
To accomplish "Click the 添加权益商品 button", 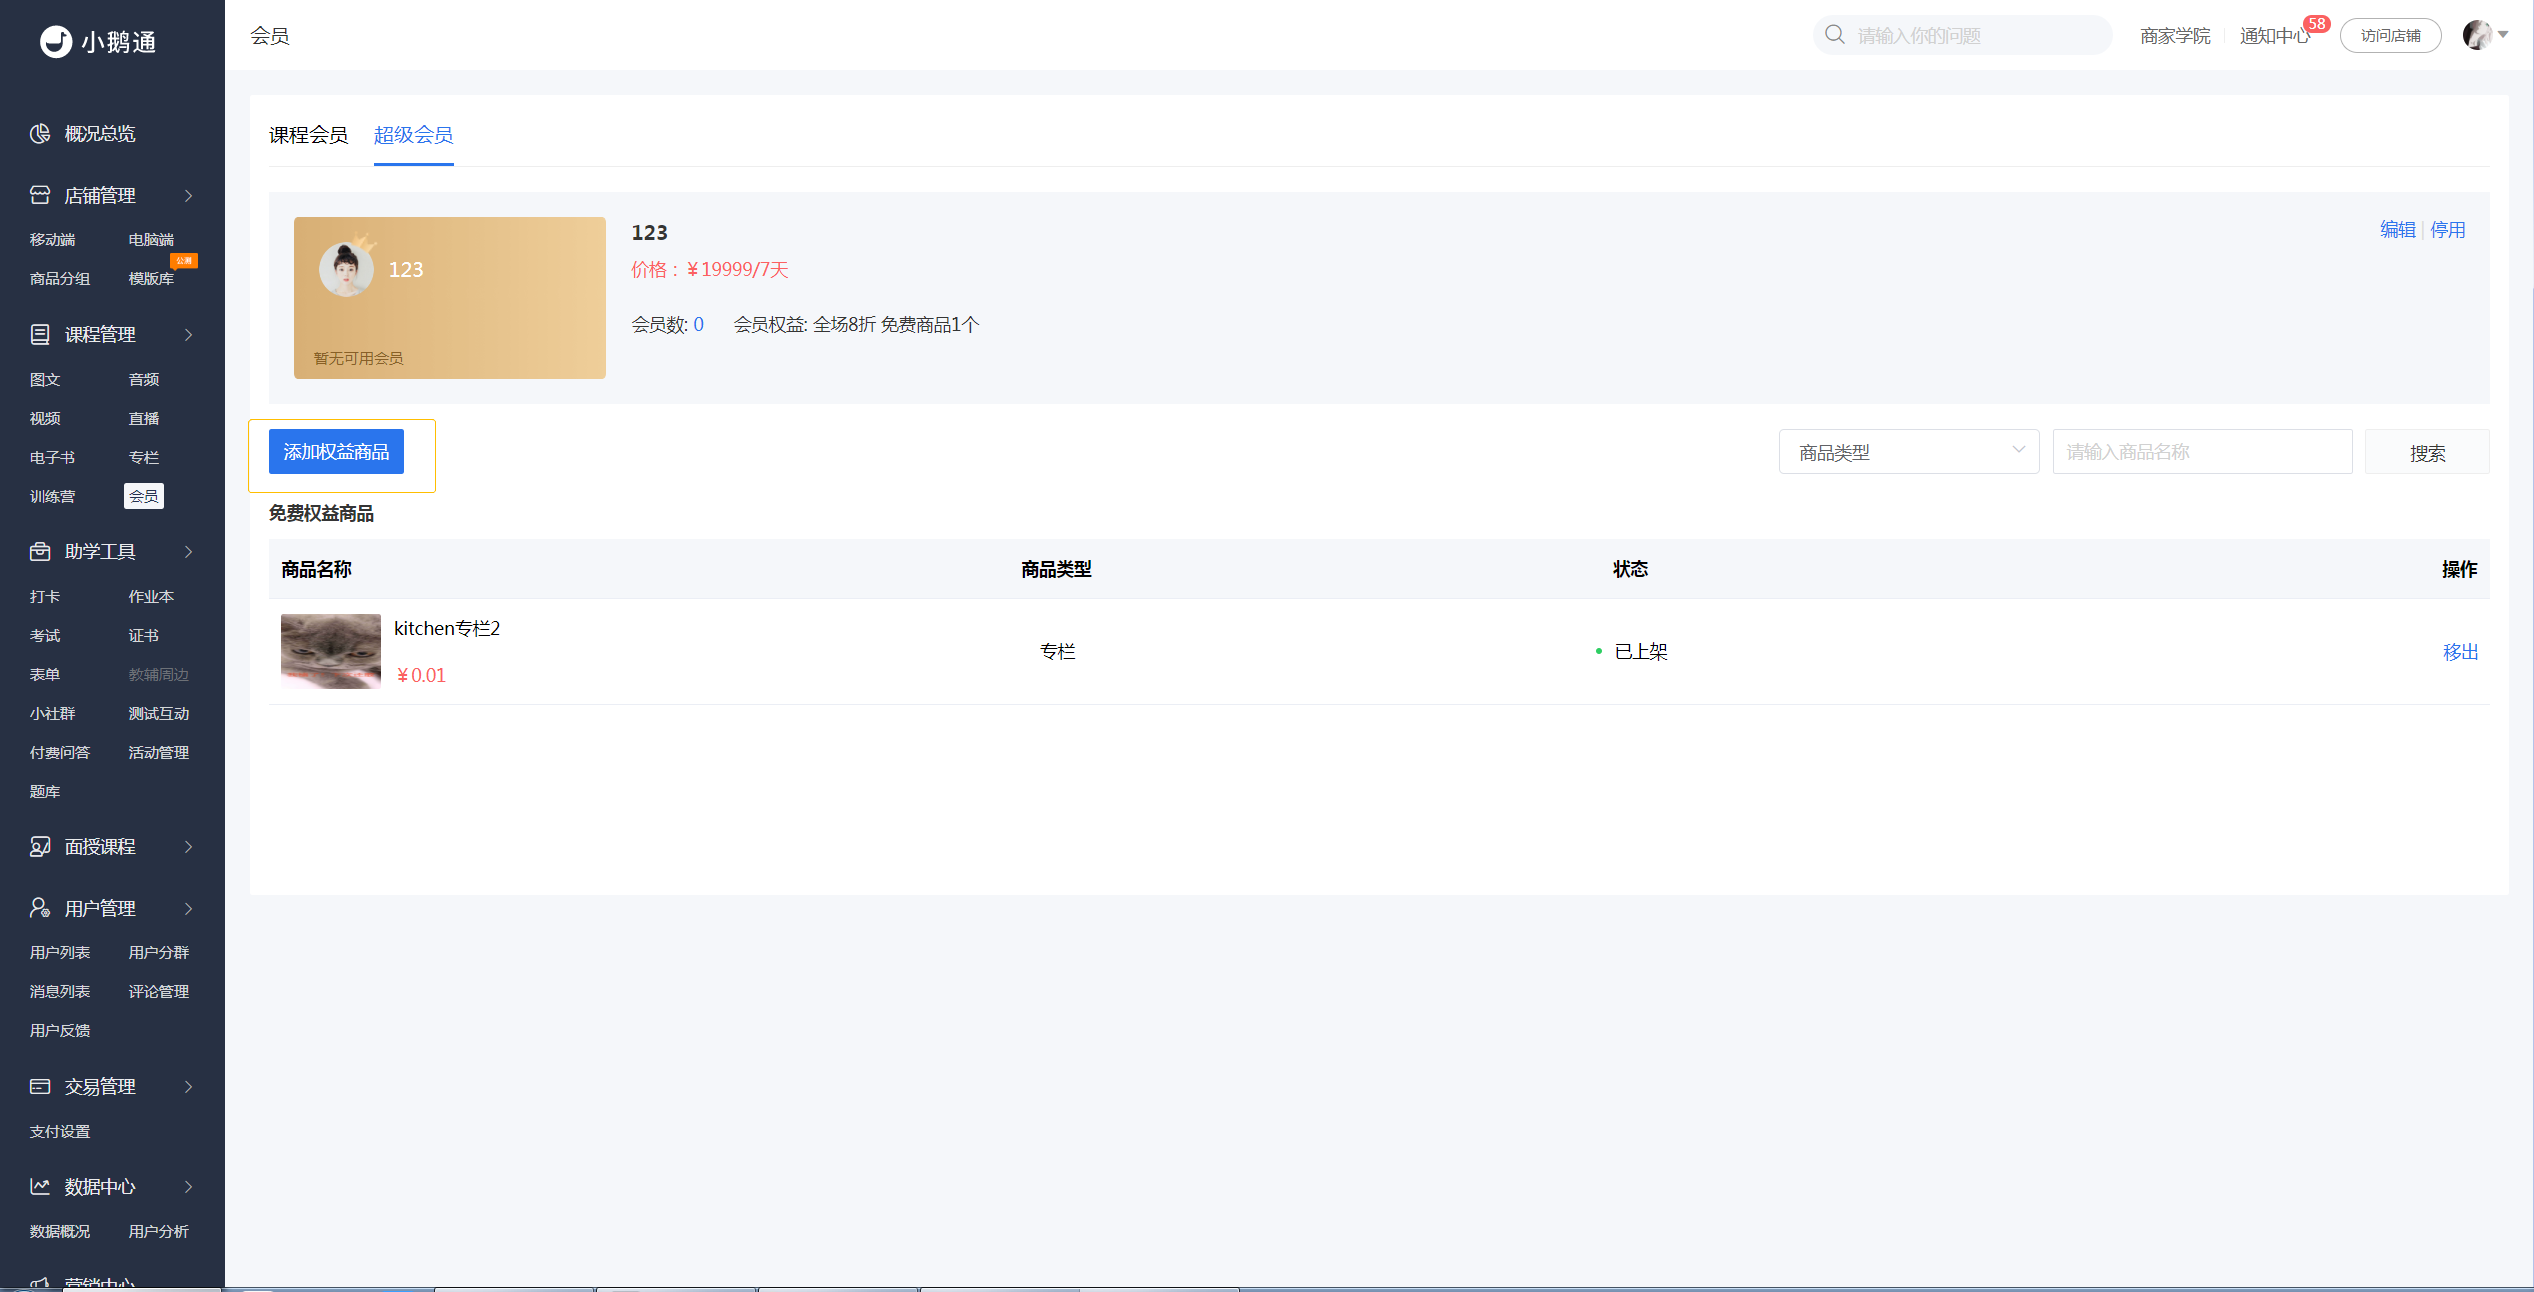I will tap(336, 452).
